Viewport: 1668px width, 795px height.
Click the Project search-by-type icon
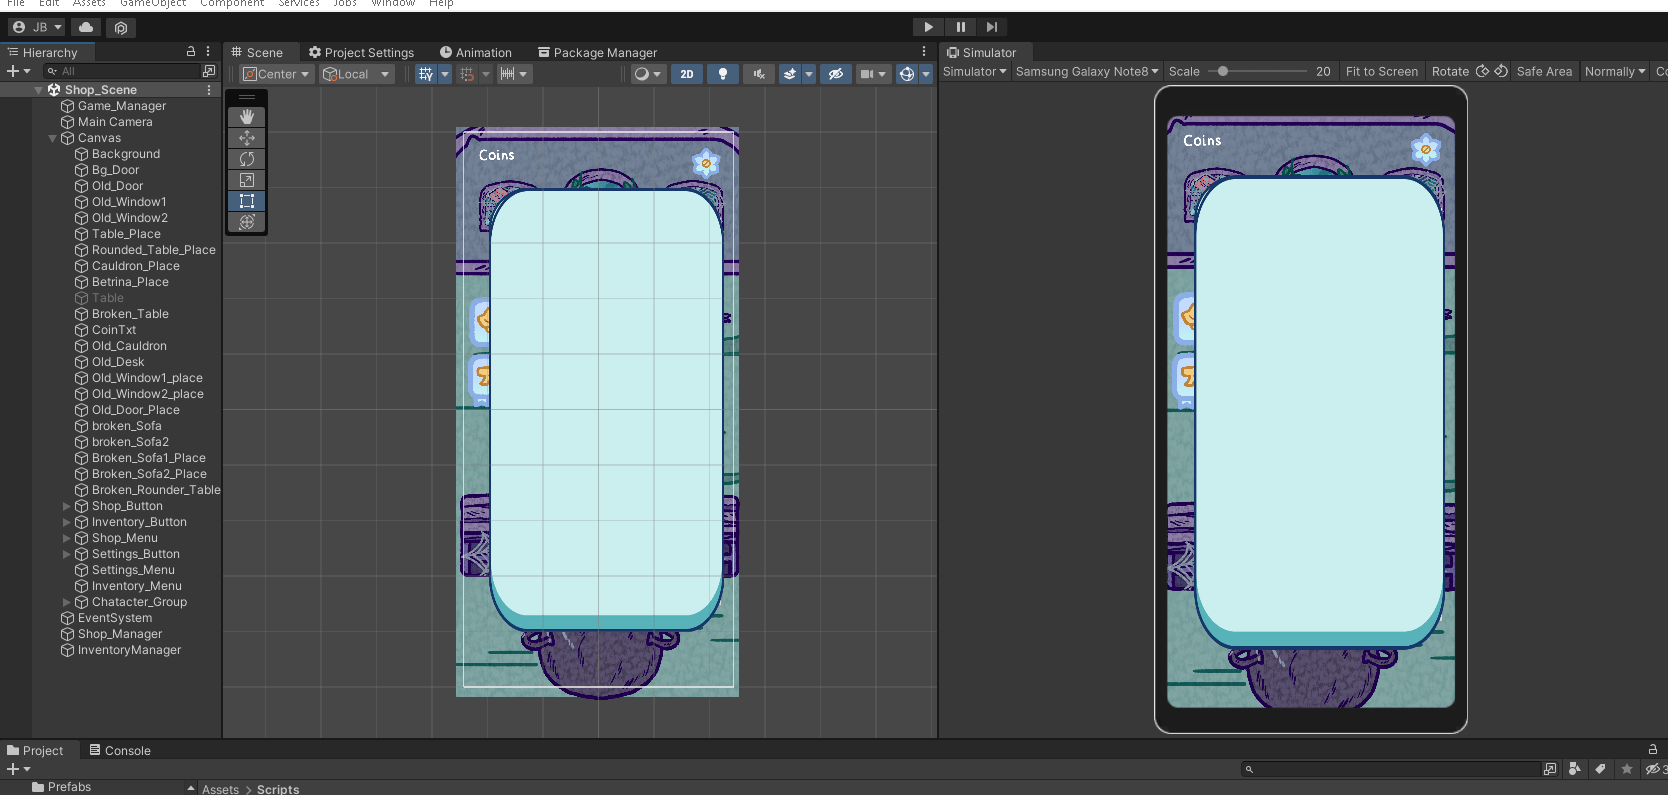[x=1575, y=769]
